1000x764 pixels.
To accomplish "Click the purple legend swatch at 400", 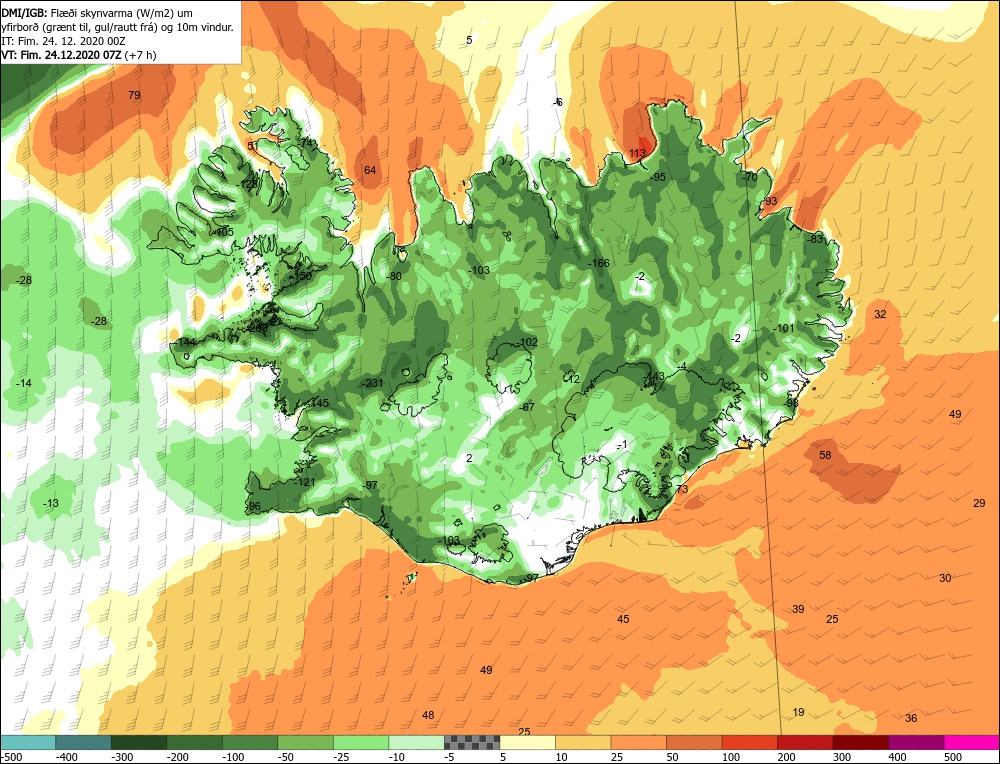I will (x=916, y=742).
